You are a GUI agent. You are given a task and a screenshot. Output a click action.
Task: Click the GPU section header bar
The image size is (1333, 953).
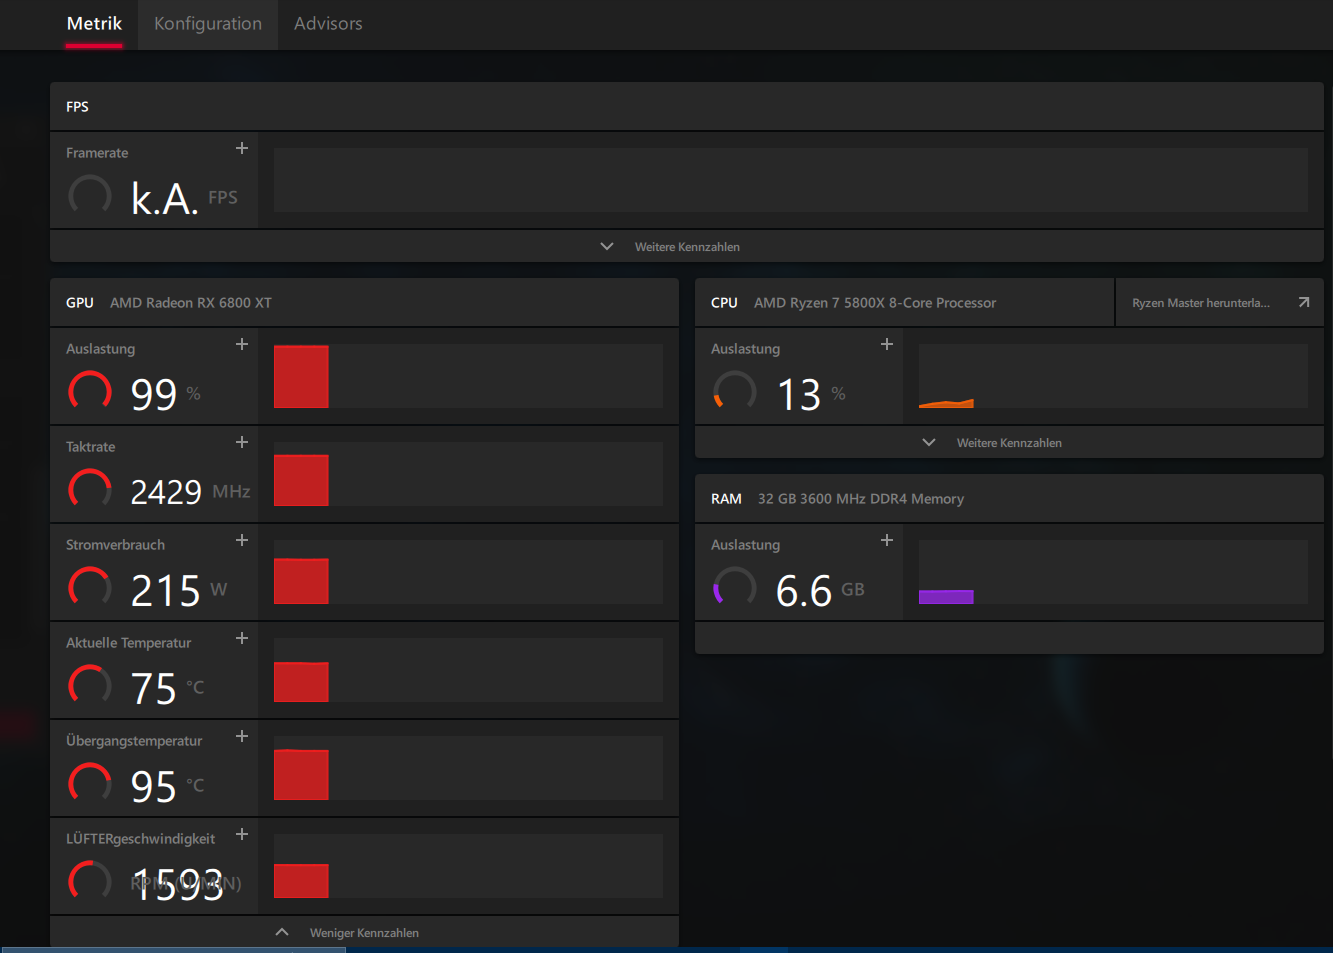[x=364, y=301]
